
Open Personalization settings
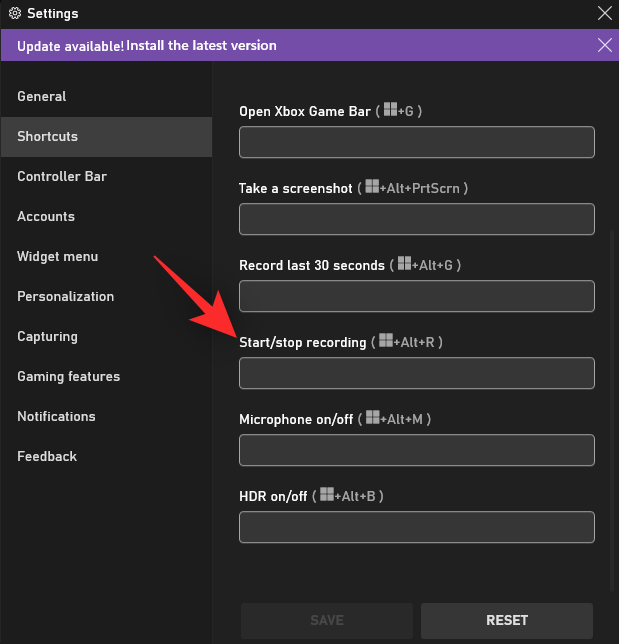[x=65, y=296]
